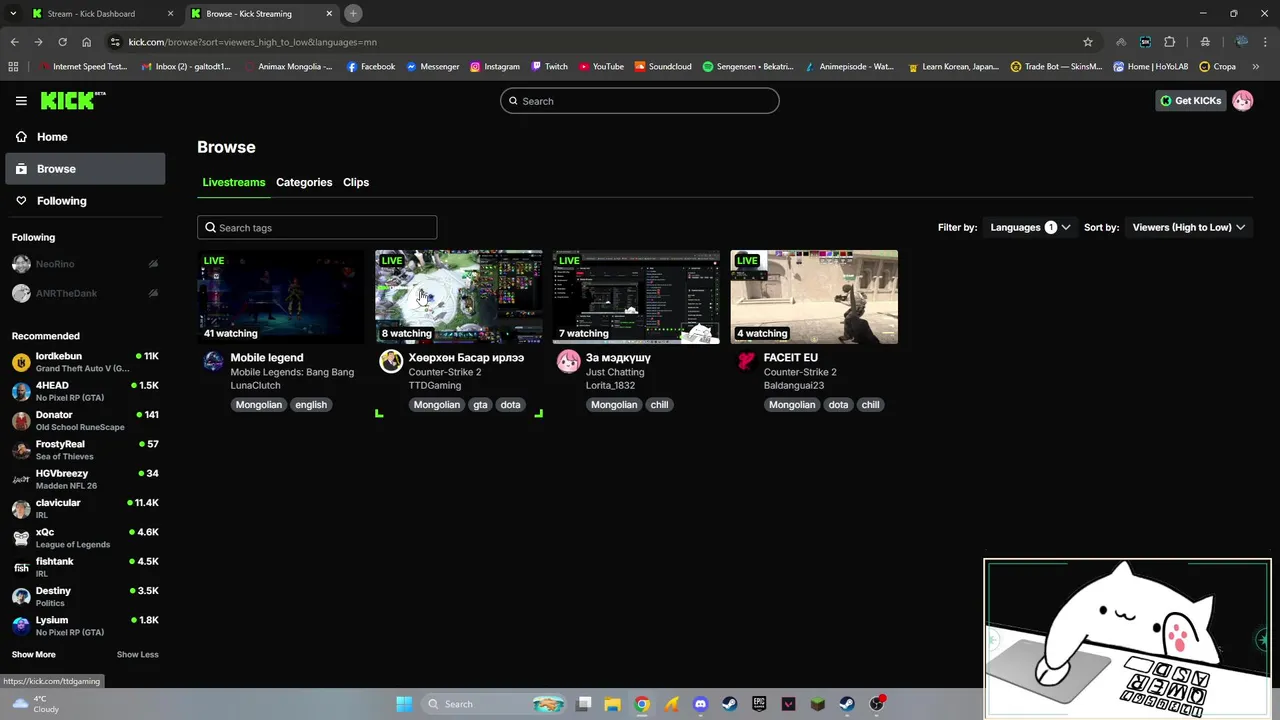
Task: Click Baldanguai23 channel avatar
Action: pyautogui.click(x=746, y=362)
